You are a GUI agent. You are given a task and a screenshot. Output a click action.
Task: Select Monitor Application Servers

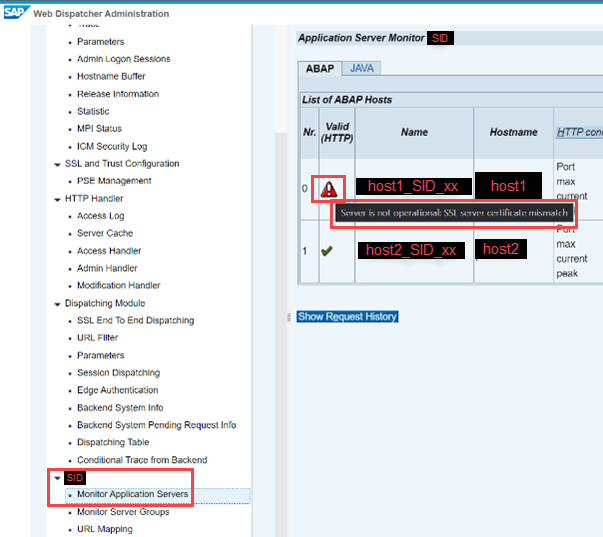(132, 494)
